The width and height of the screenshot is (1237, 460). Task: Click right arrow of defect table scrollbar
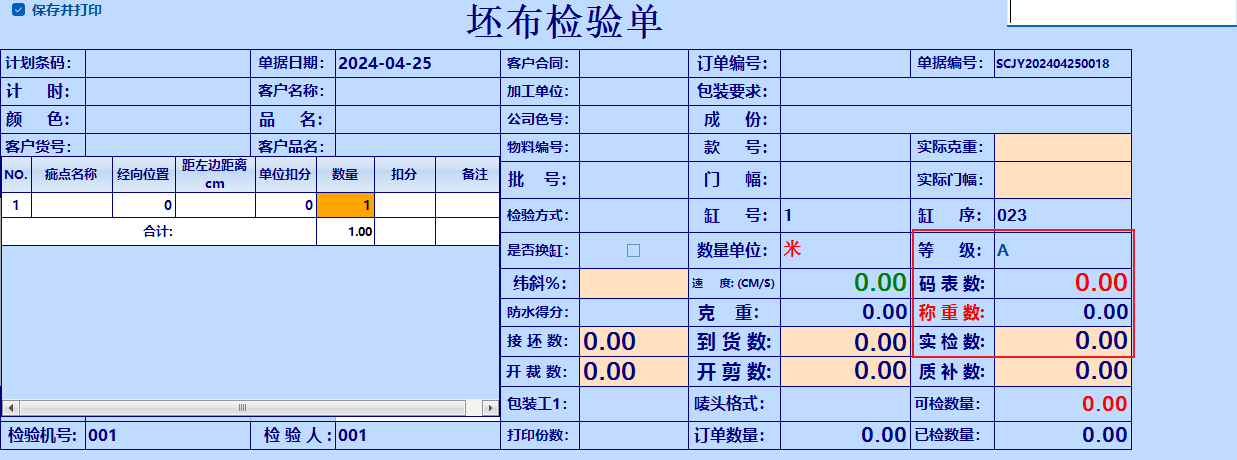[x=490, y=408]
